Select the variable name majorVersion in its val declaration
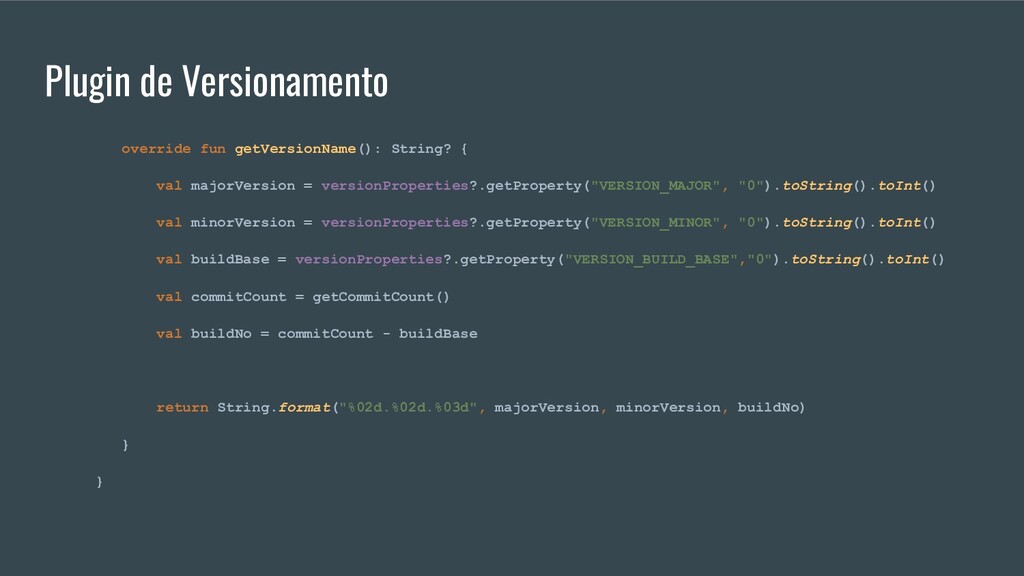 click(243, 186)
